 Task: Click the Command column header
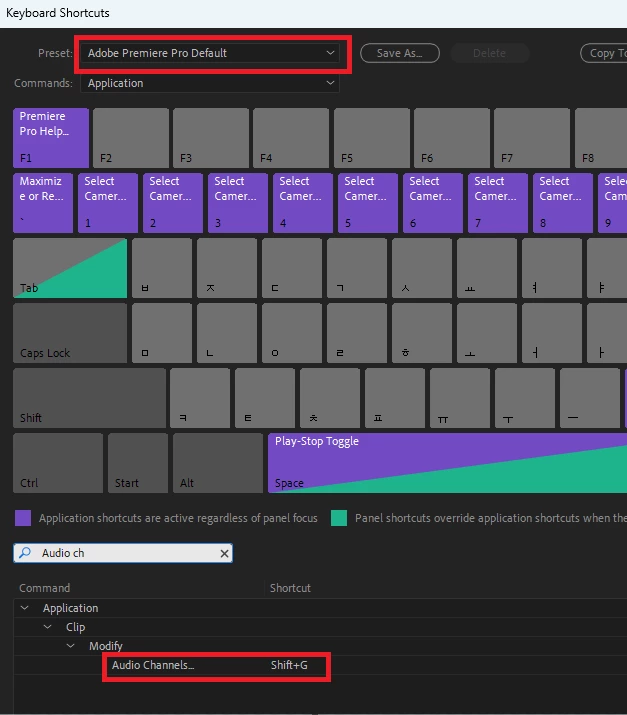coord(45,588)
